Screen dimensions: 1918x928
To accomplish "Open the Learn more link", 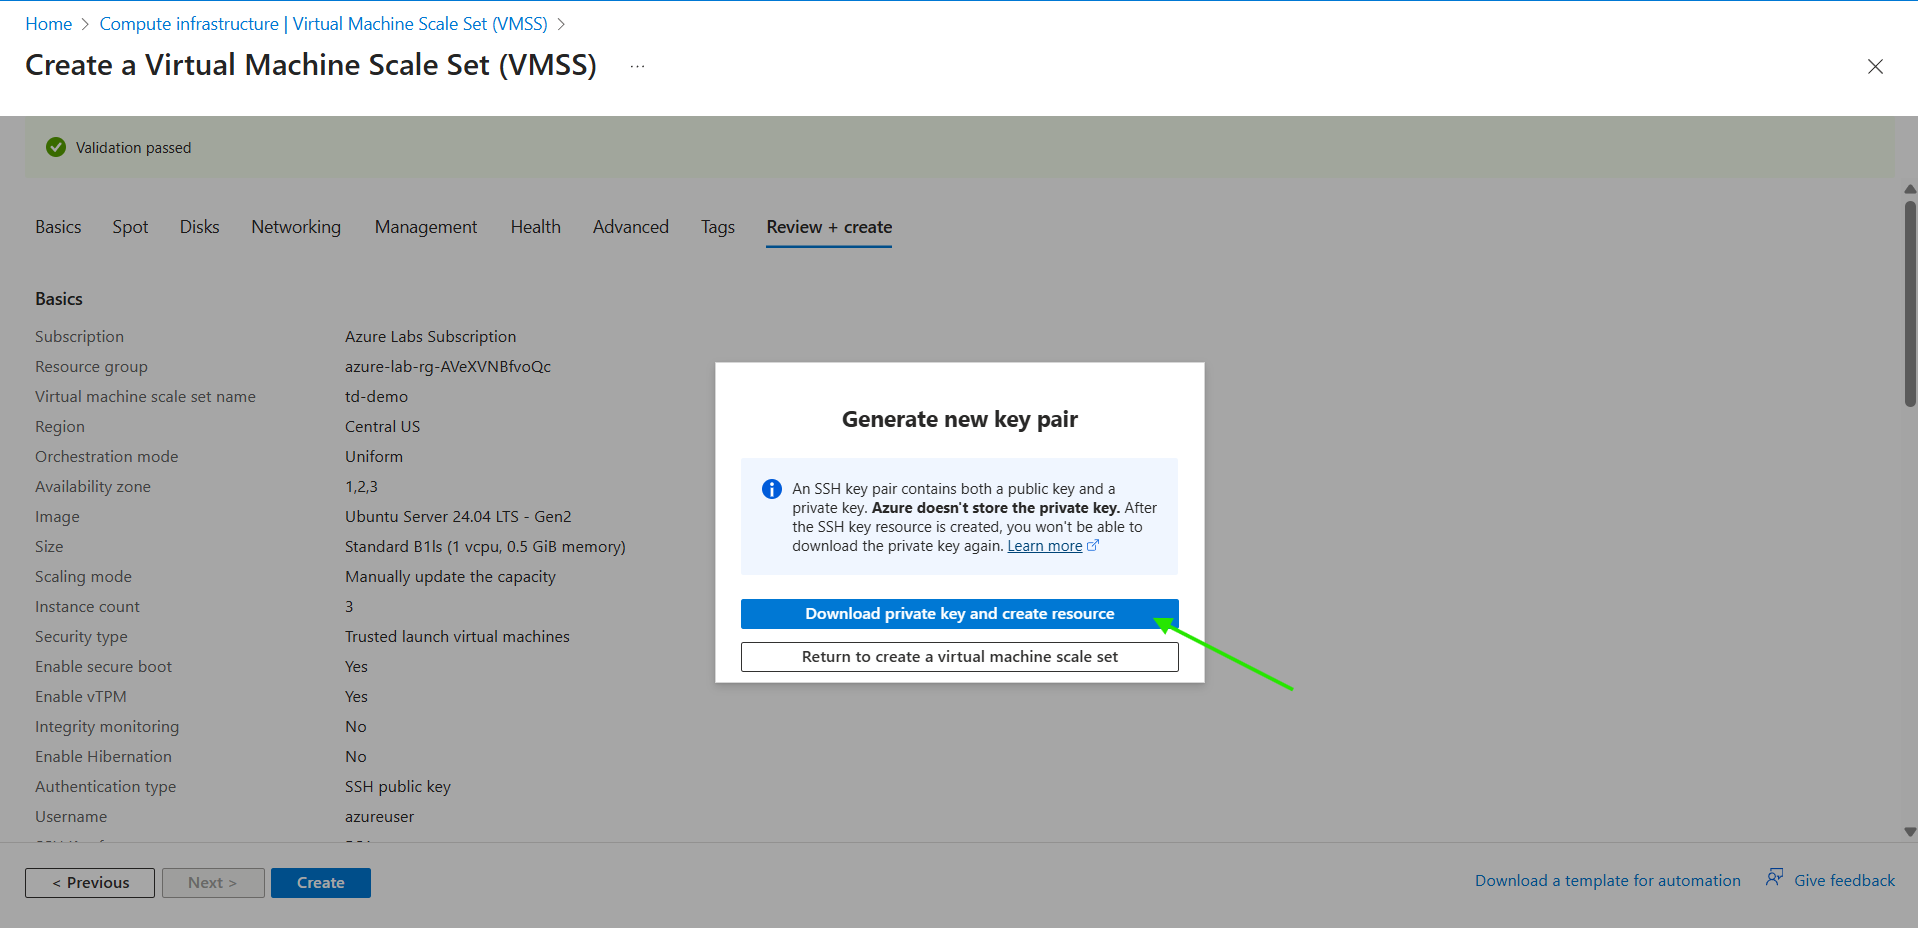I will (x=1044, y=546).
